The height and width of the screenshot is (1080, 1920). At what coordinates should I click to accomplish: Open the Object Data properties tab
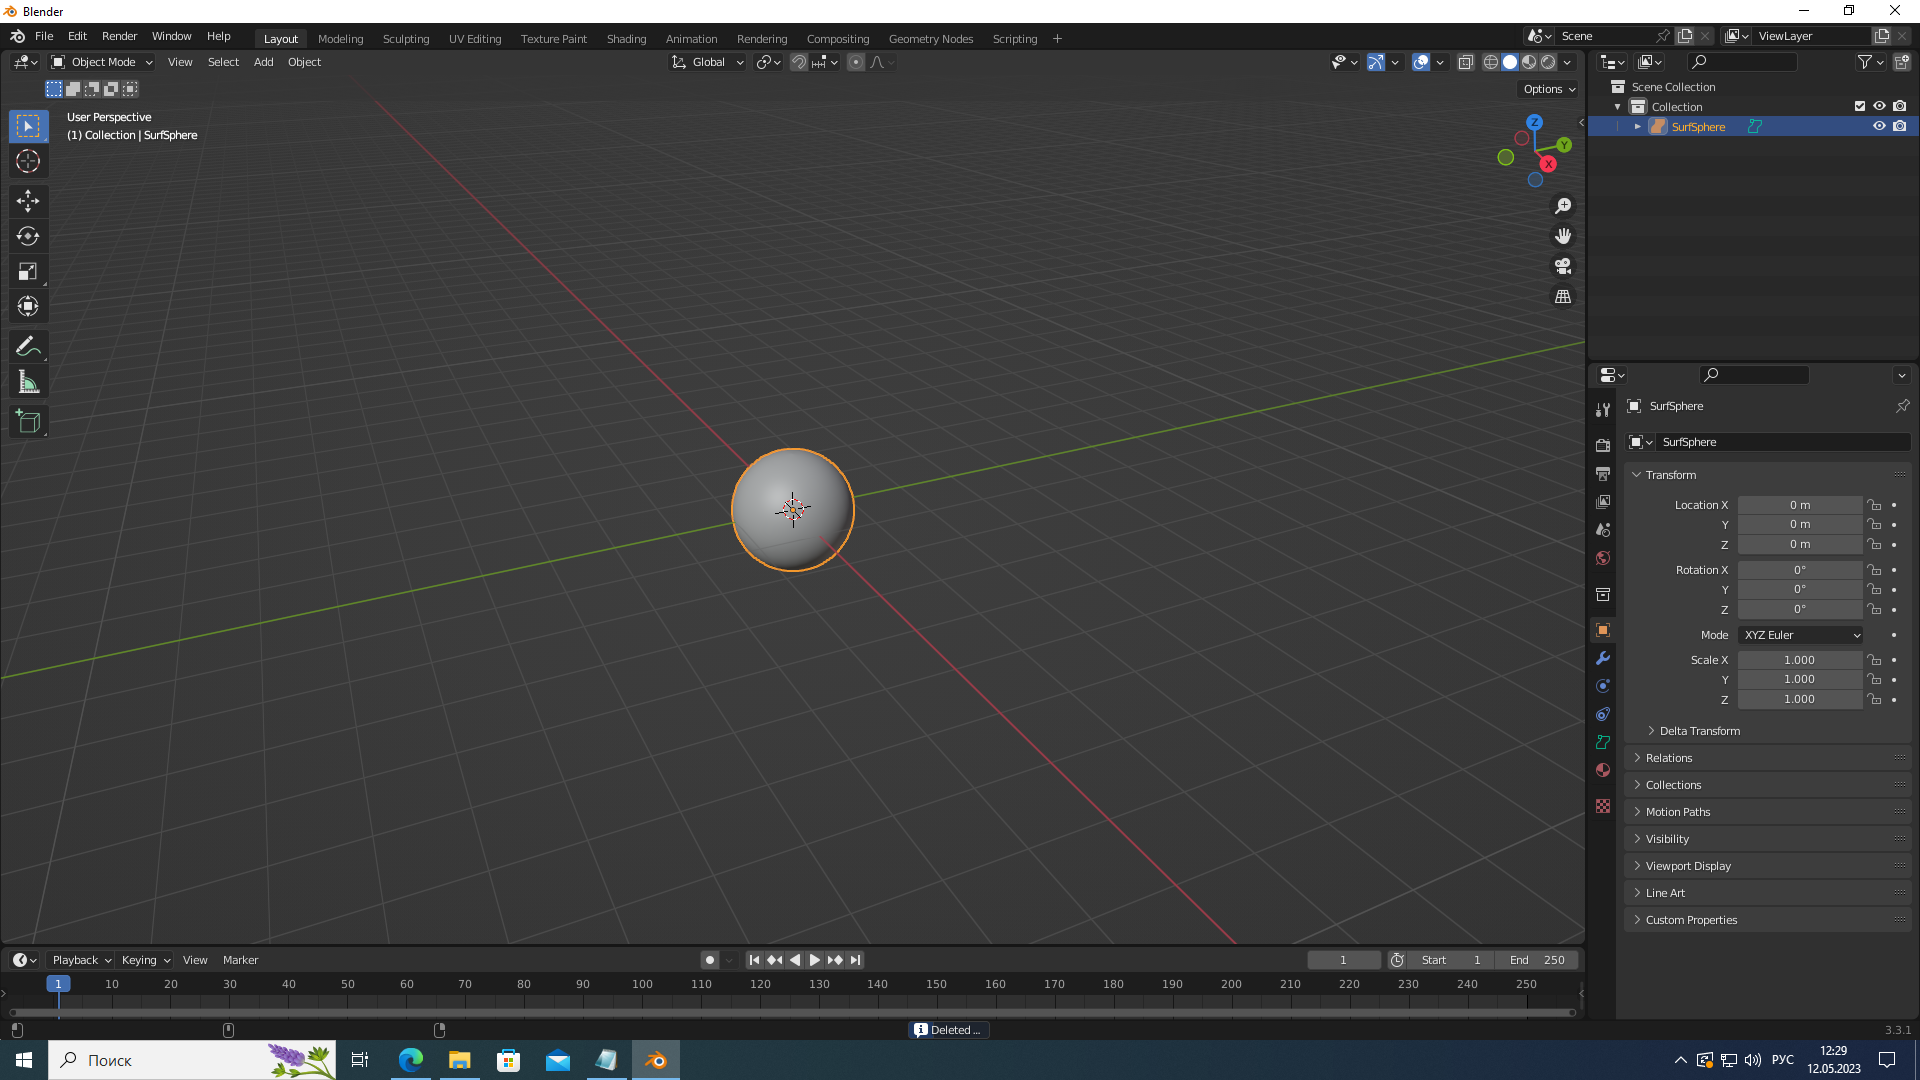1603,742
